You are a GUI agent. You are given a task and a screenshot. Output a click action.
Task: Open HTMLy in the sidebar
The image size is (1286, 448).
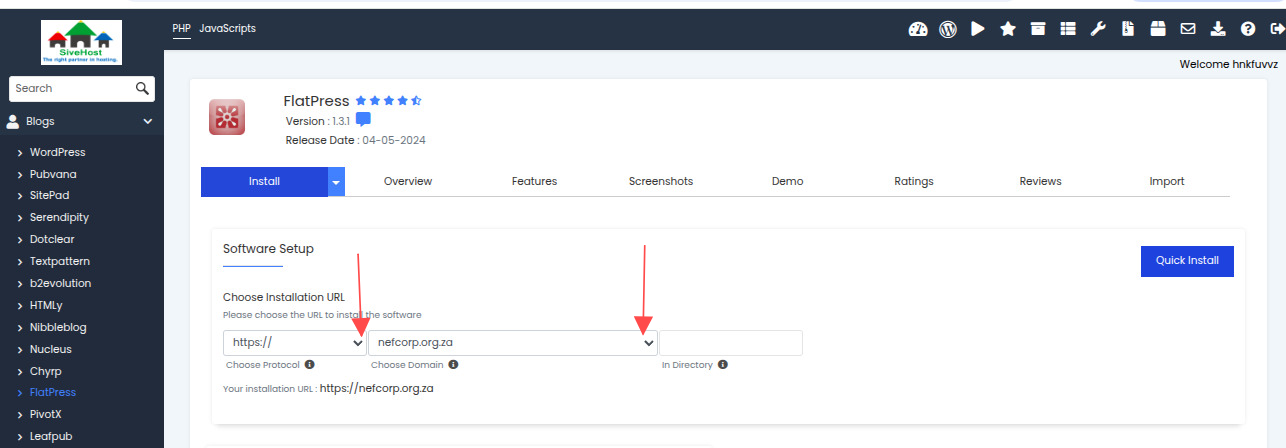(46, 305)
